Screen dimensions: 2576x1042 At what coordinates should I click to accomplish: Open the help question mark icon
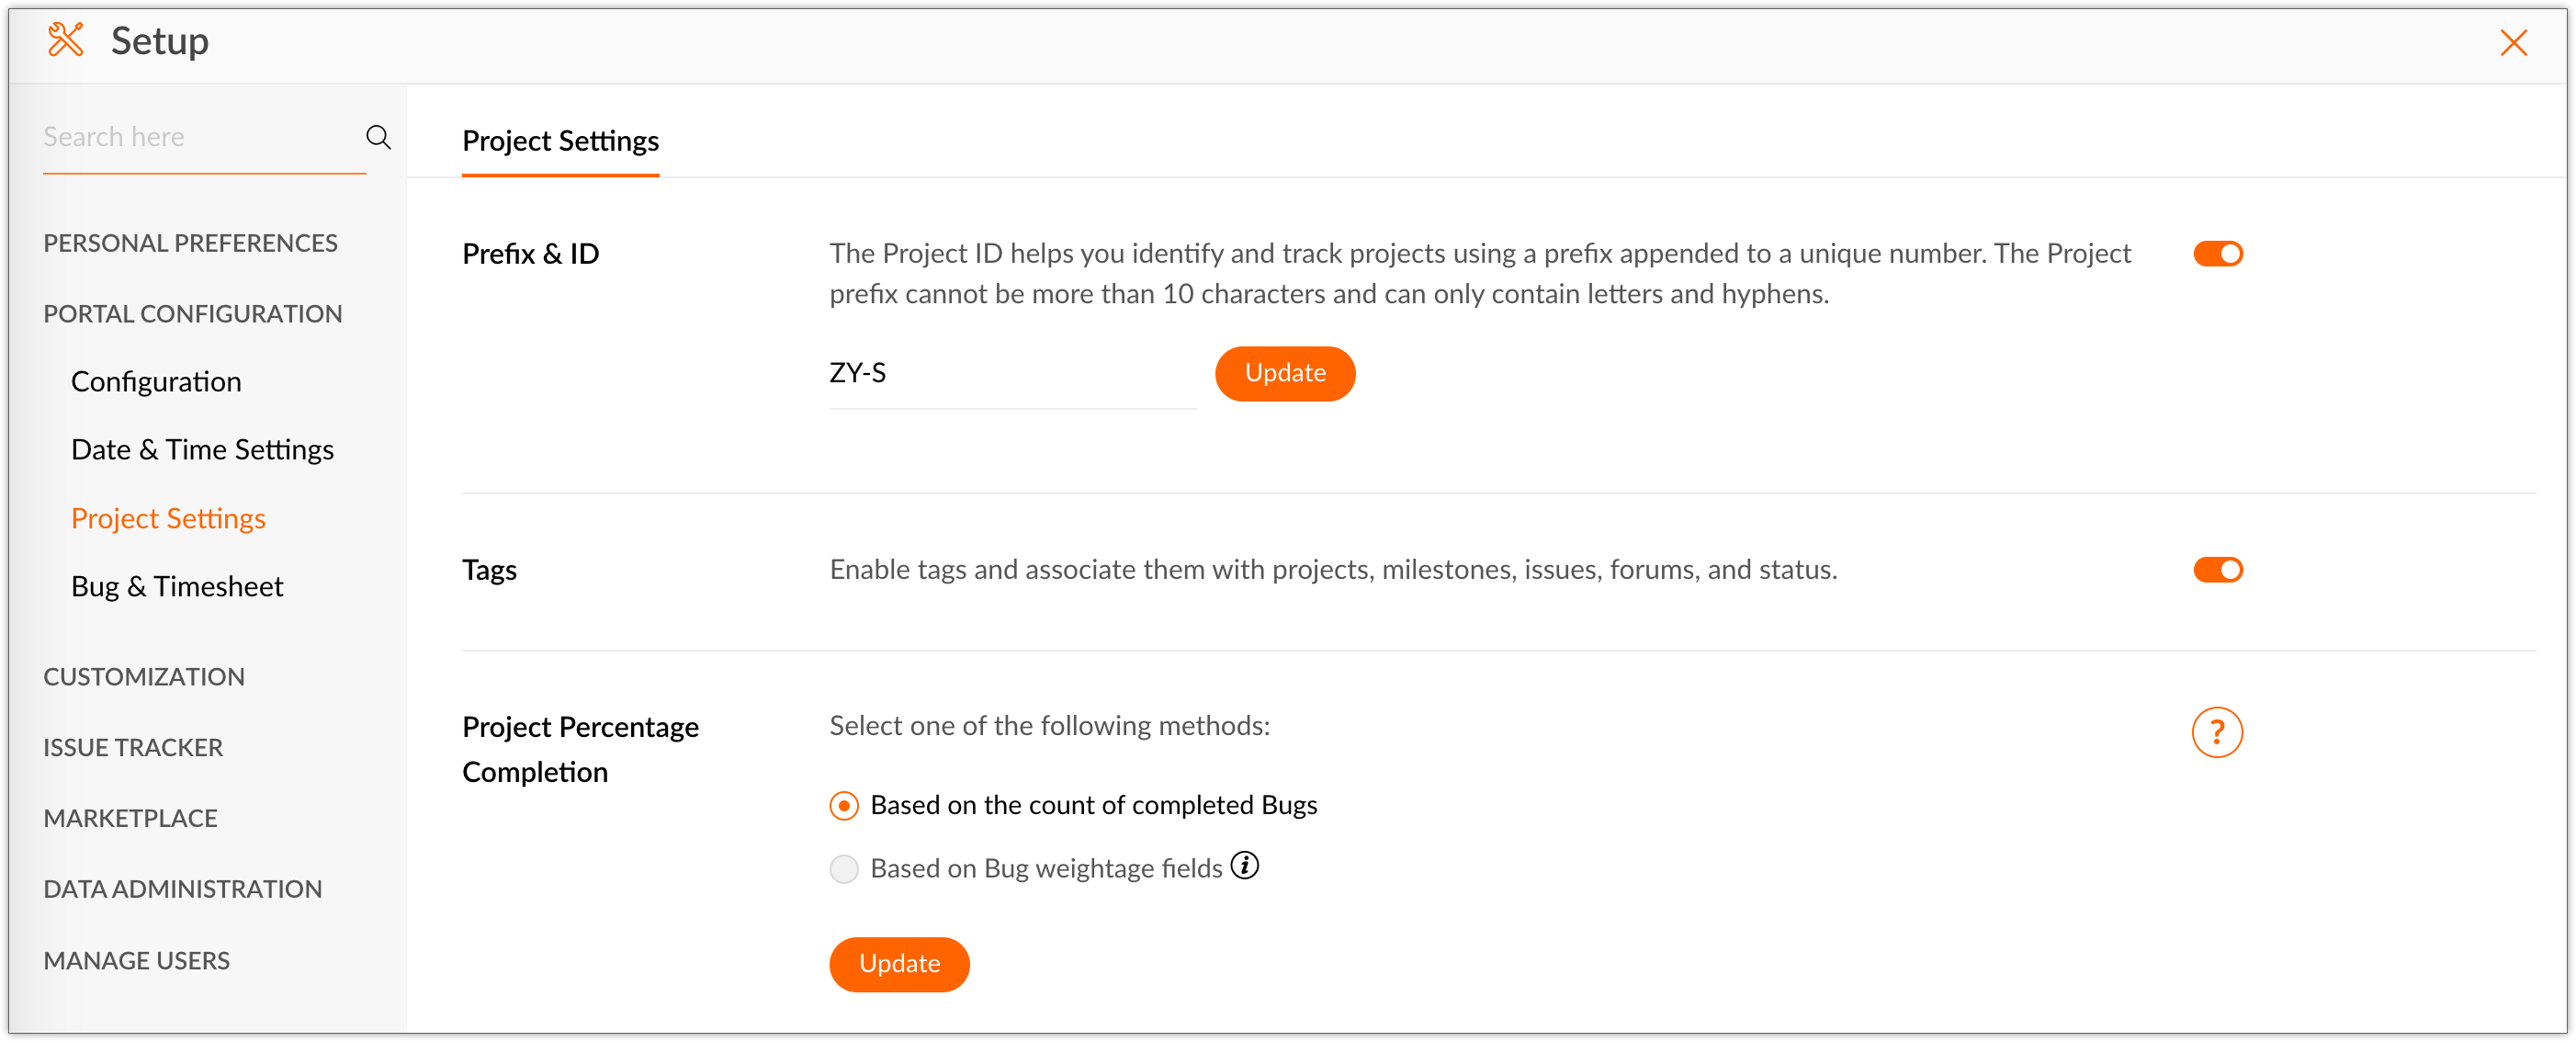[2216, 733]
